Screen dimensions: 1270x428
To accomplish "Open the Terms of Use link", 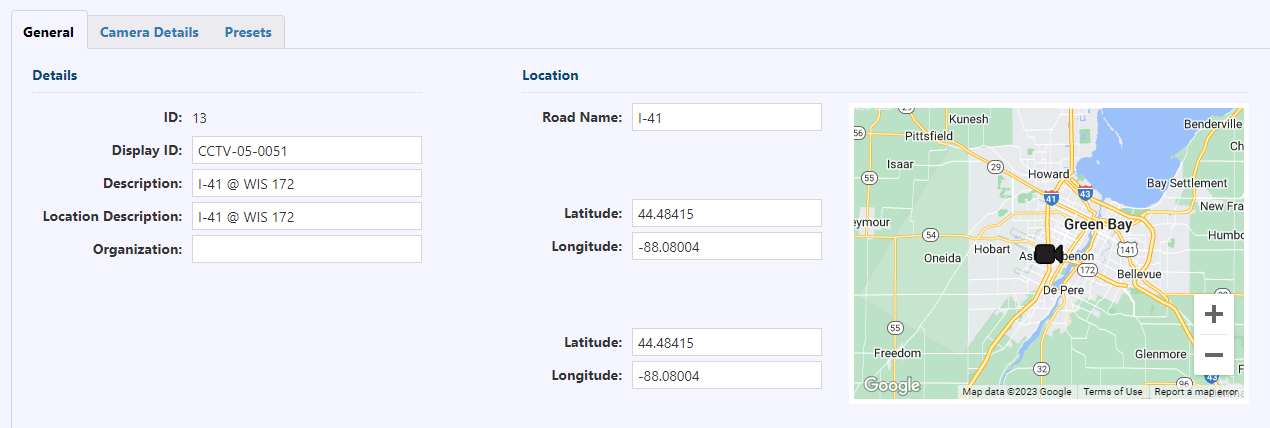I will click(x=1112, y=392).
